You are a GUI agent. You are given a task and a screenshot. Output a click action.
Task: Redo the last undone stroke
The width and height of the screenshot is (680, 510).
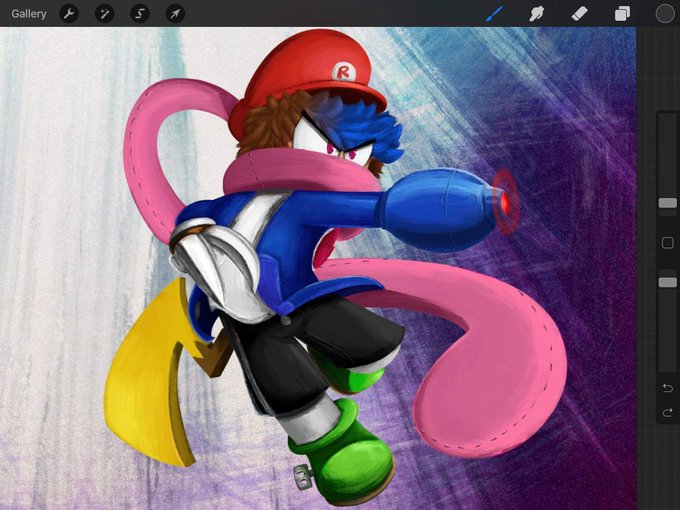668,412
